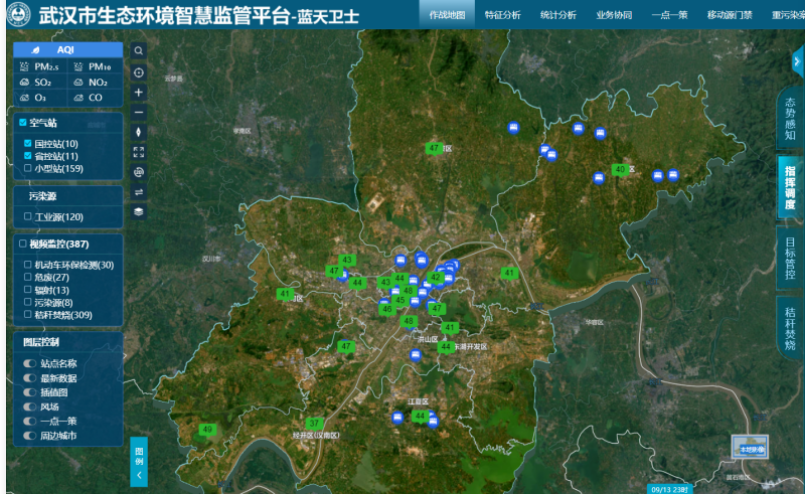Screen dimensions: 805x494
Task: Open the 统计分析 menu tab
Action: [x=557, y=15]
